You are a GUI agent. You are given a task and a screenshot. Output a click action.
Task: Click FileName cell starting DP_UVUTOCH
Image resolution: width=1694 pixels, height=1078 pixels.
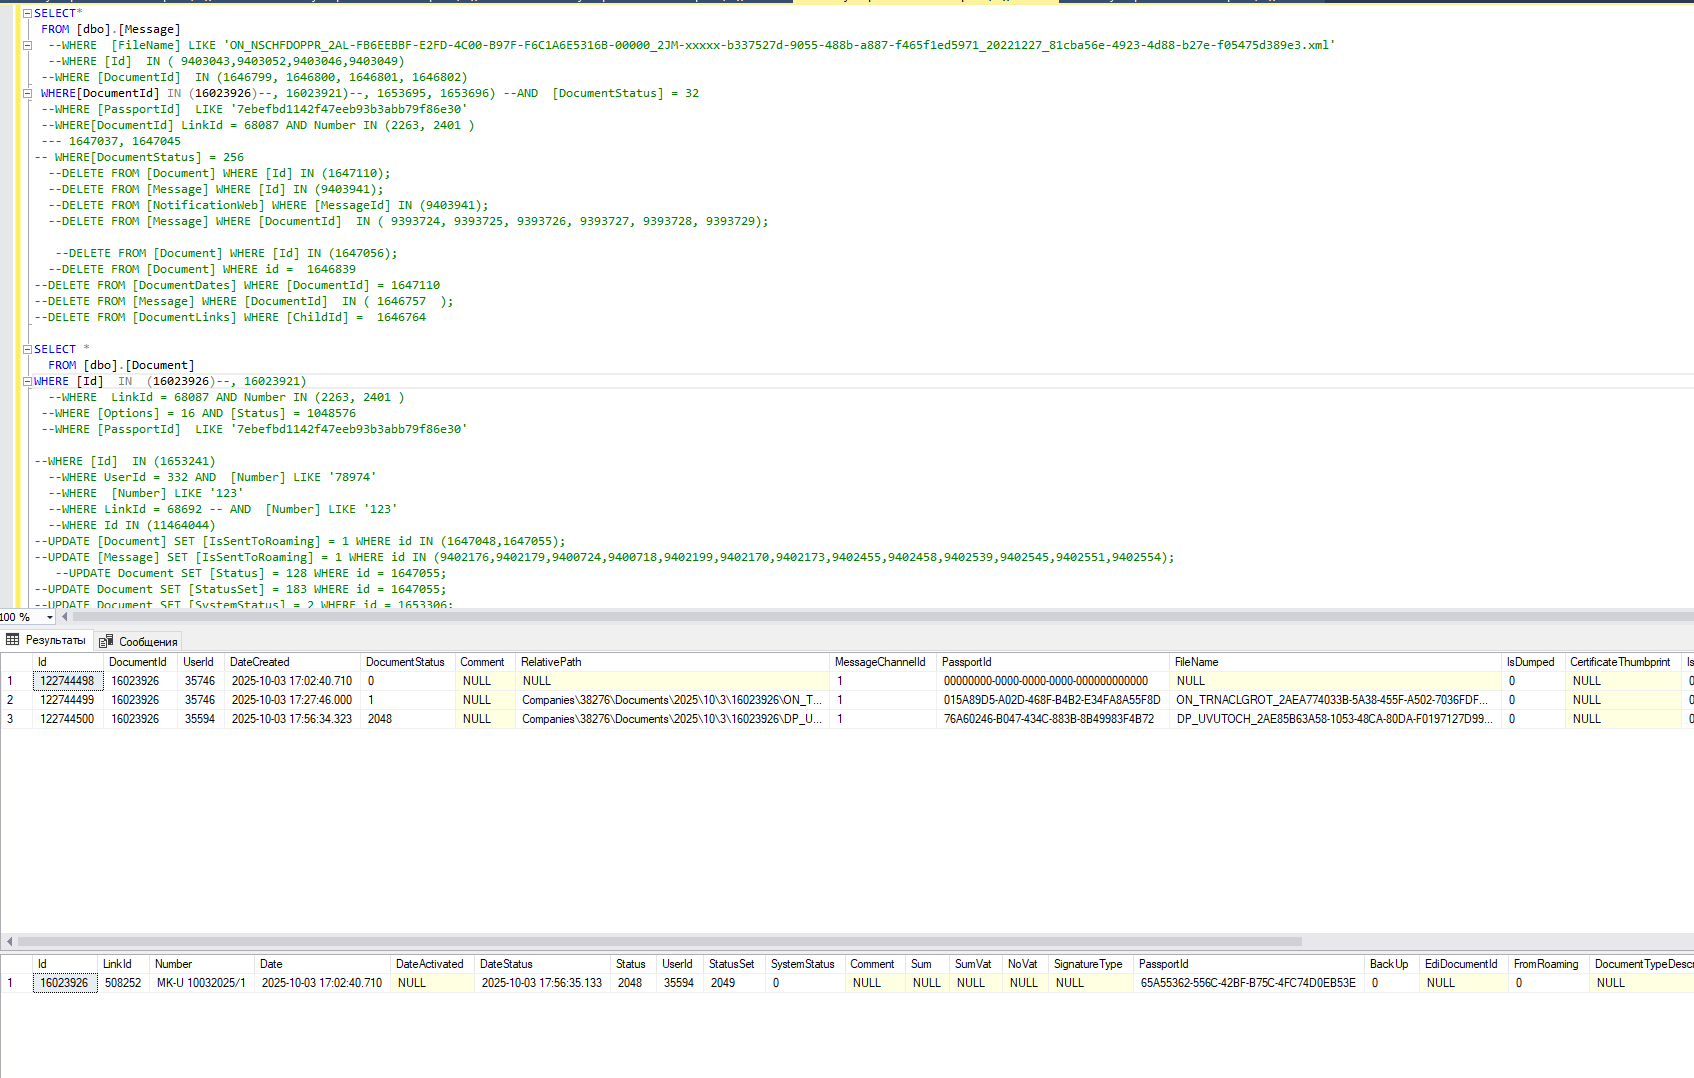point(1336,719)
